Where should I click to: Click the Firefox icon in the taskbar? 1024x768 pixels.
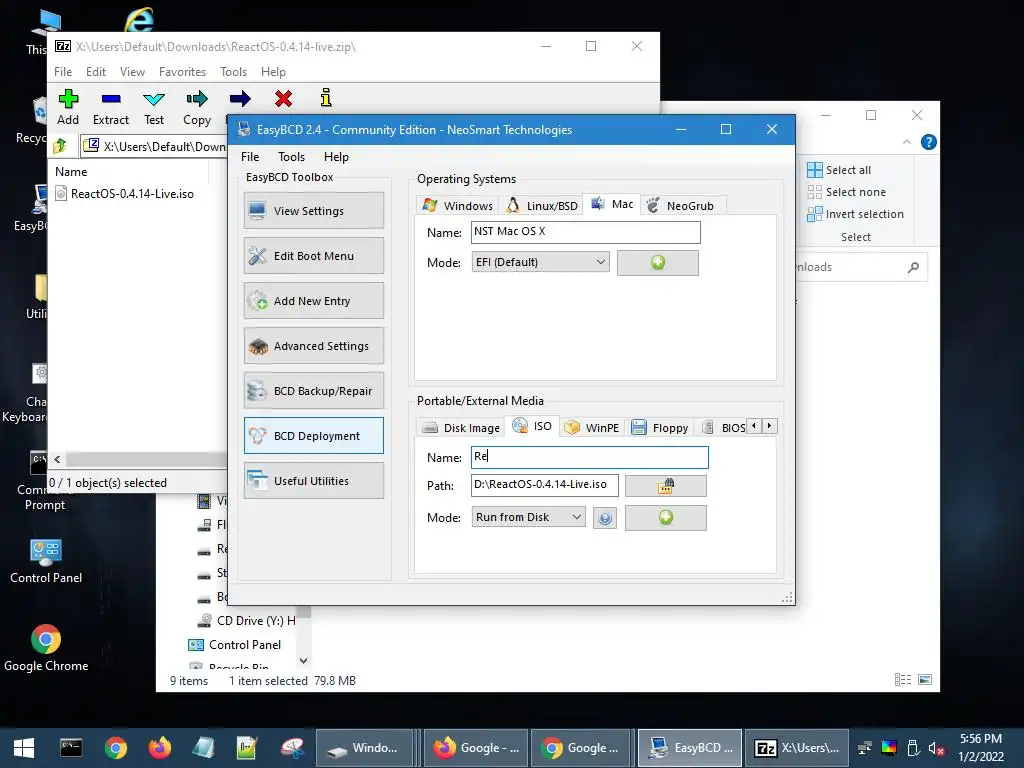pyautogui.click(x=159, y=748)
